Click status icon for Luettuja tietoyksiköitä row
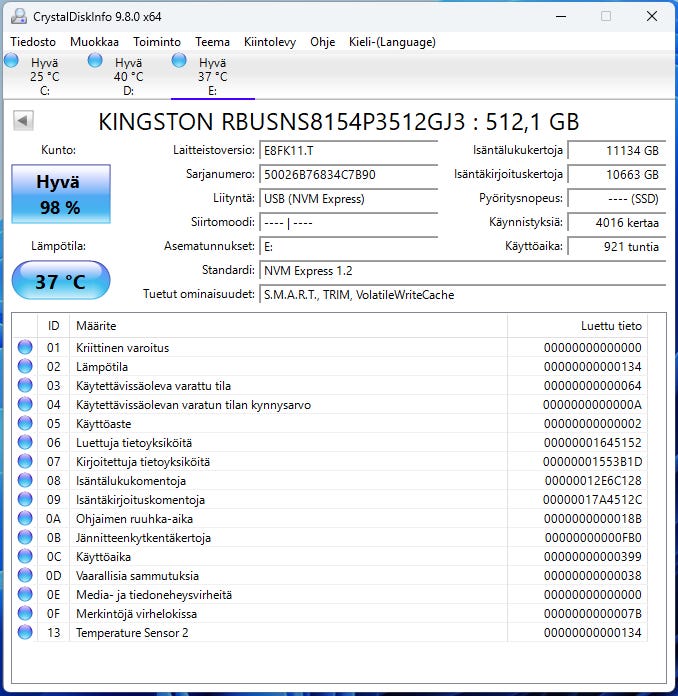Viewport: 678px width, 696px height. (25, 442)
